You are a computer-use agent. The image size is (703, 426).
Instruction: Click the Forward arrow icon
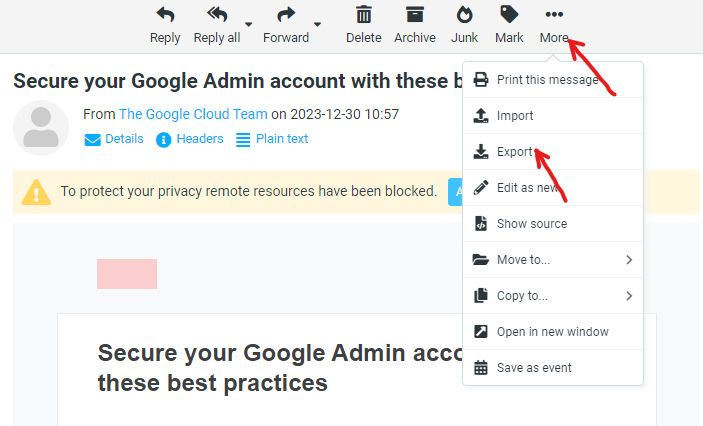point(286,15)
